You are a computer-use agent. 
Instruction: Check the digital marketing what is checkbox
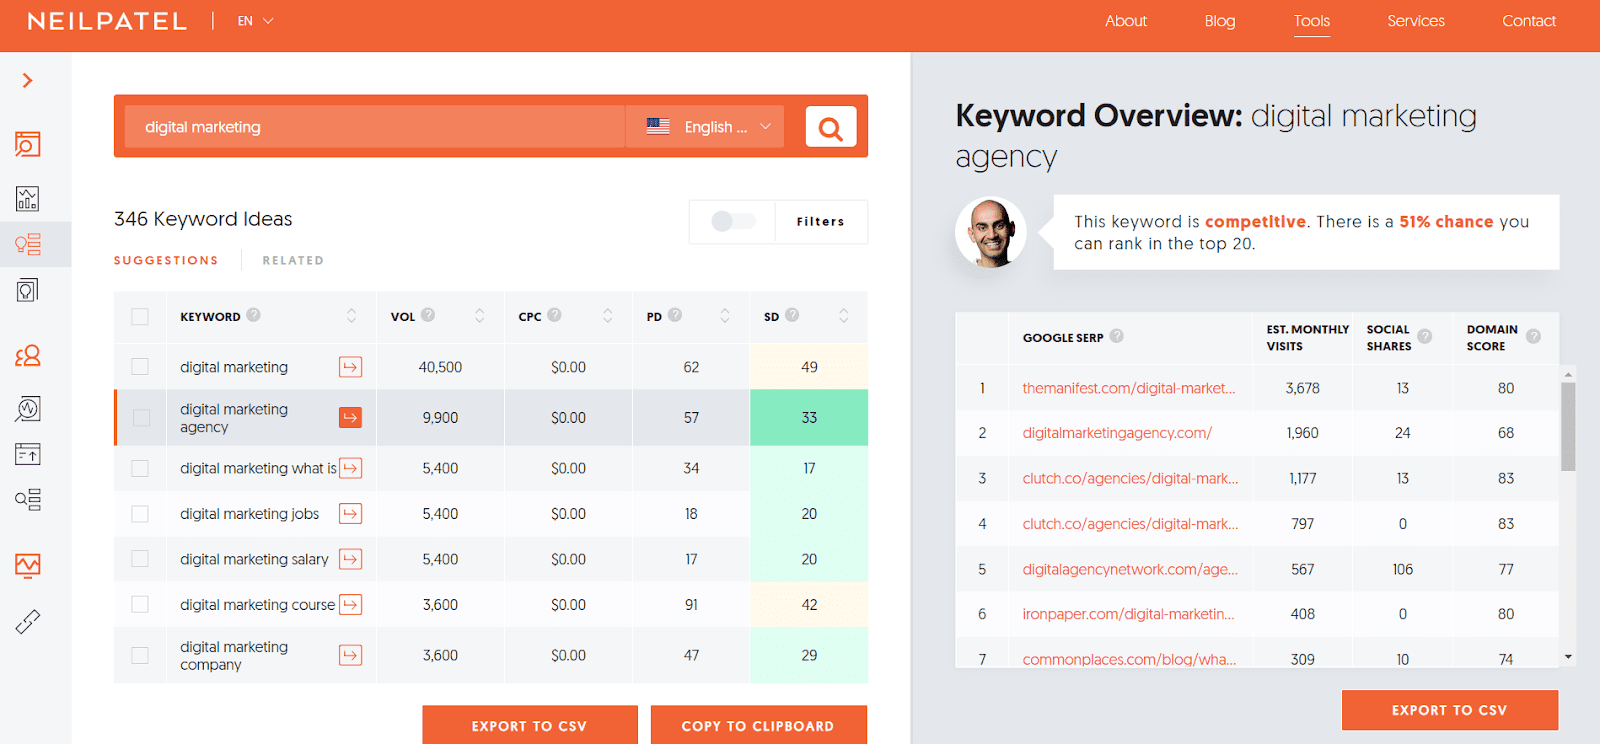[140, 468]
